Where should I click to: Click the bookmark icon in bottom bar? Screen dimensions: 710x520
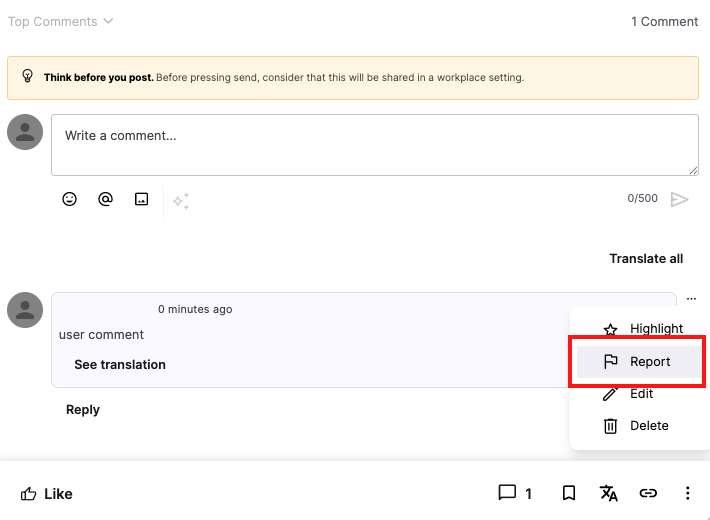[568, 493]
